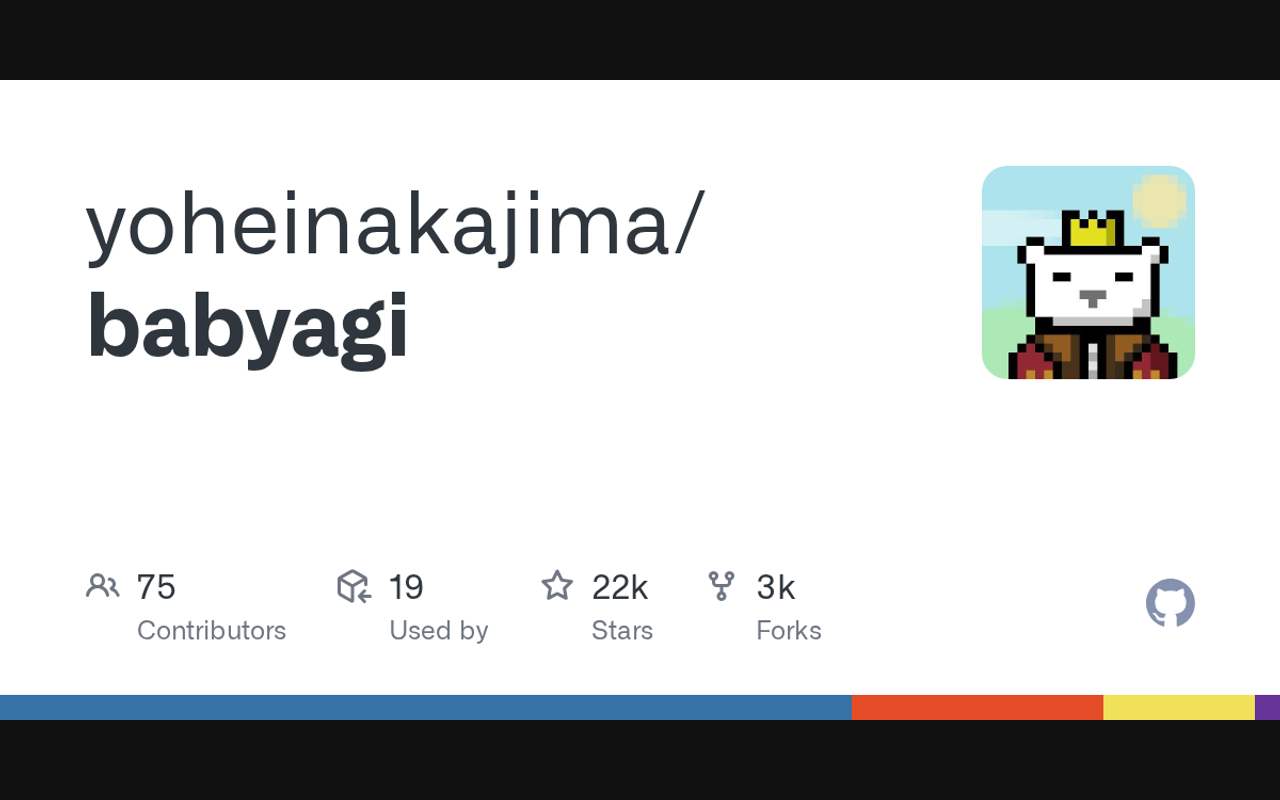Click the orange-red language bar segment
Viewport: 1280px width, 800px height.
click(977, 707)
